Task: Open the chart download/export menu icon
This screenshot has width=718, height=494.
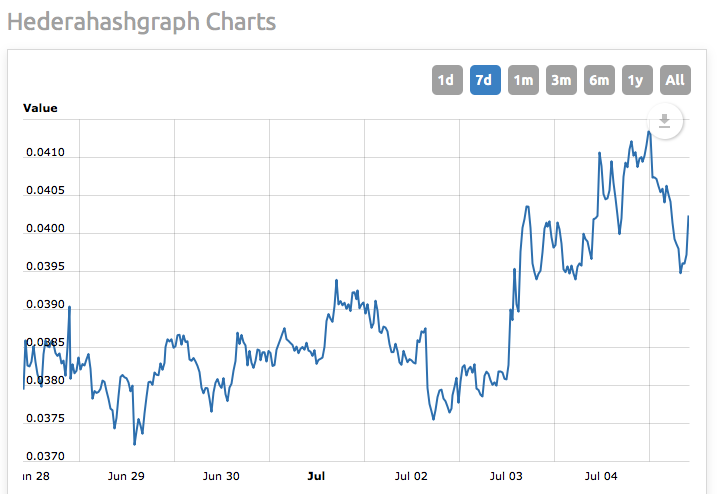Action: coord(668,121)
